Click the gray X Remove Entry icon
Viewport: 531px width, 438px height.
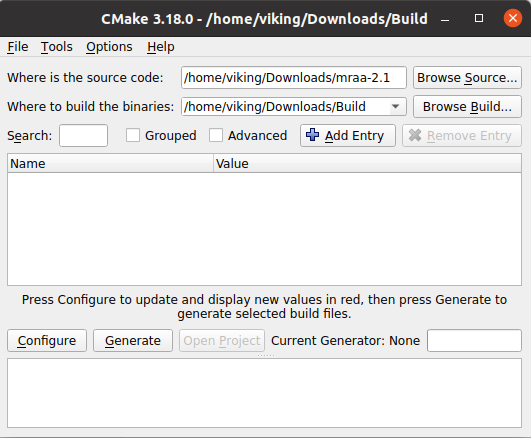point(415,135)
